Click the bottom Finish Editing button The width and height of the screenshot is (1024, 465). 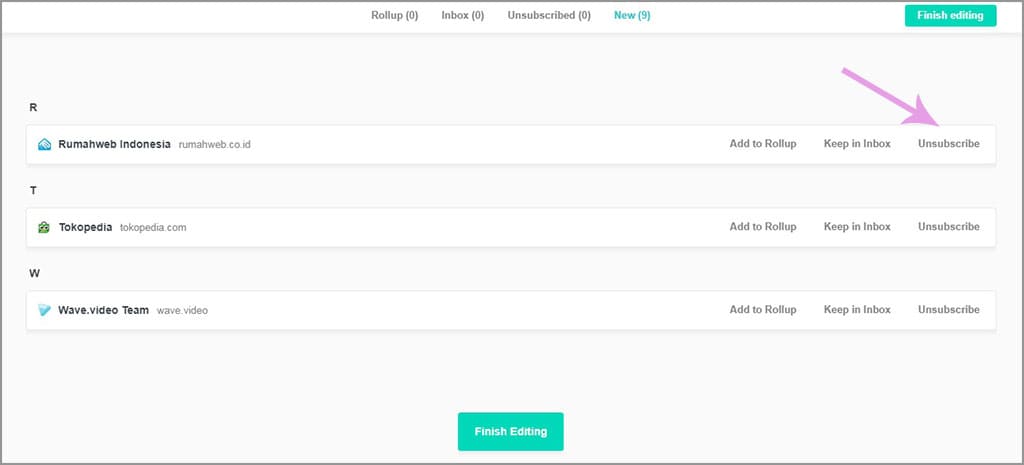pyautogui.click(x=510, y=431)
